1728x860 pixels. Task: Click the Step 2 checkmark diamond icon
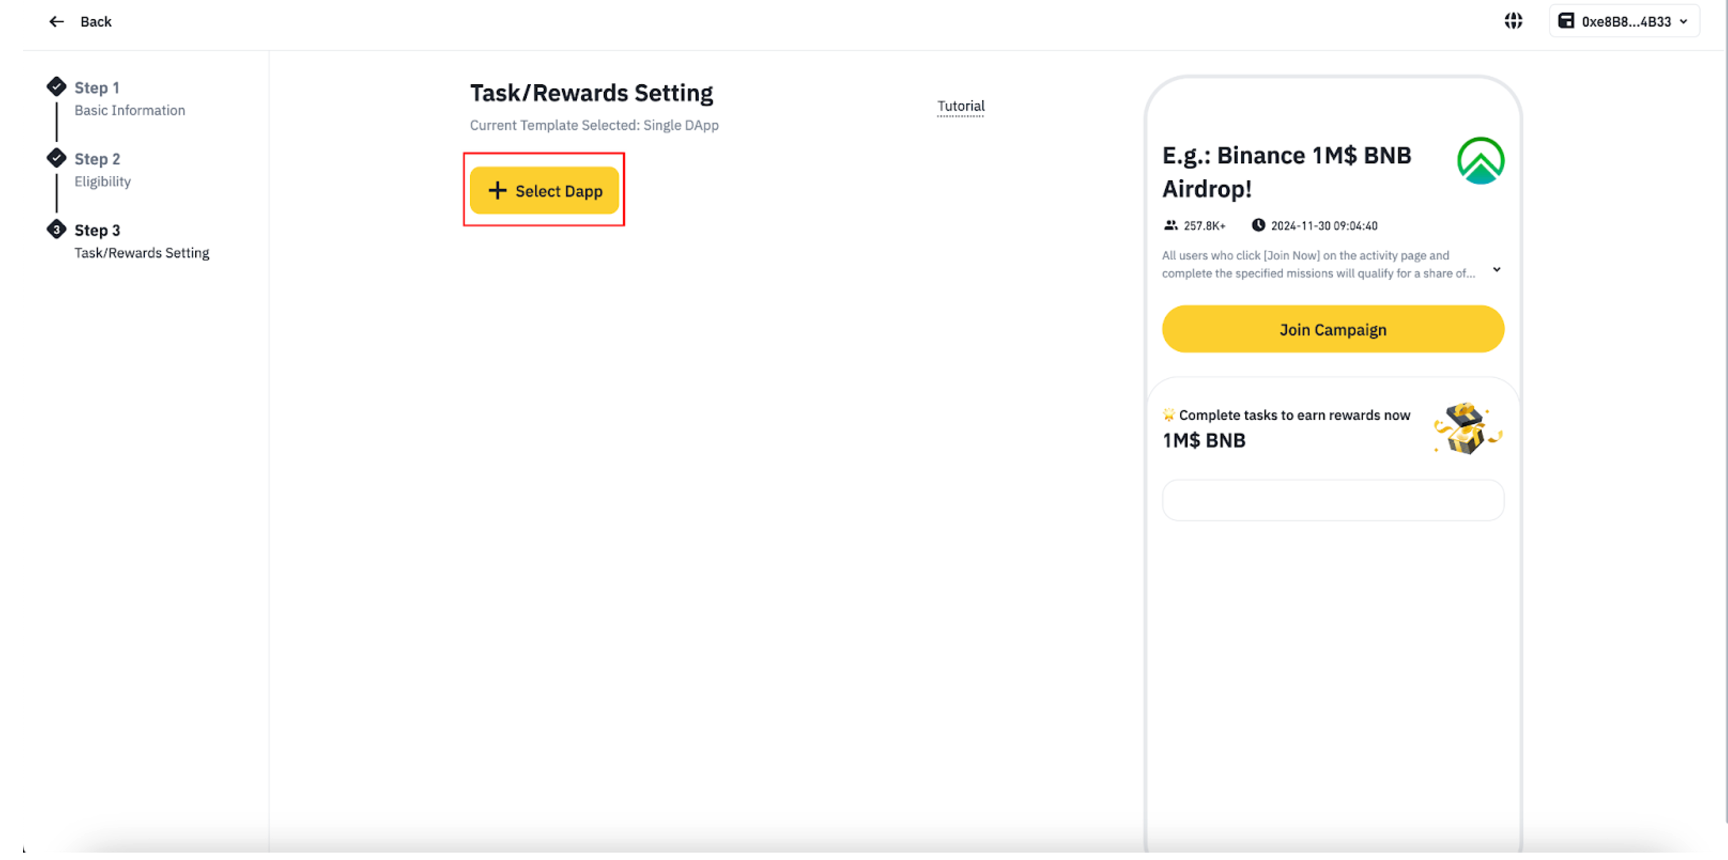tap(56, 158)
